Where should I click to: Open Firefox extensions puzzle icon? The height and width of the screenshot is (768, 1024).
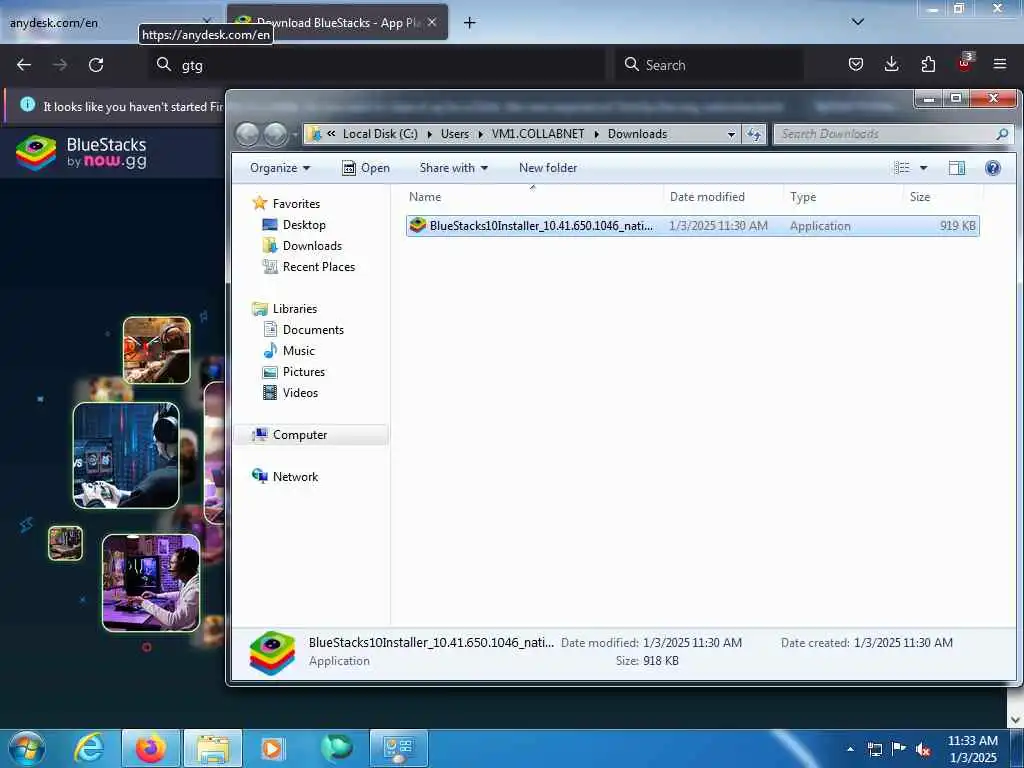click(x=928, y=64)
